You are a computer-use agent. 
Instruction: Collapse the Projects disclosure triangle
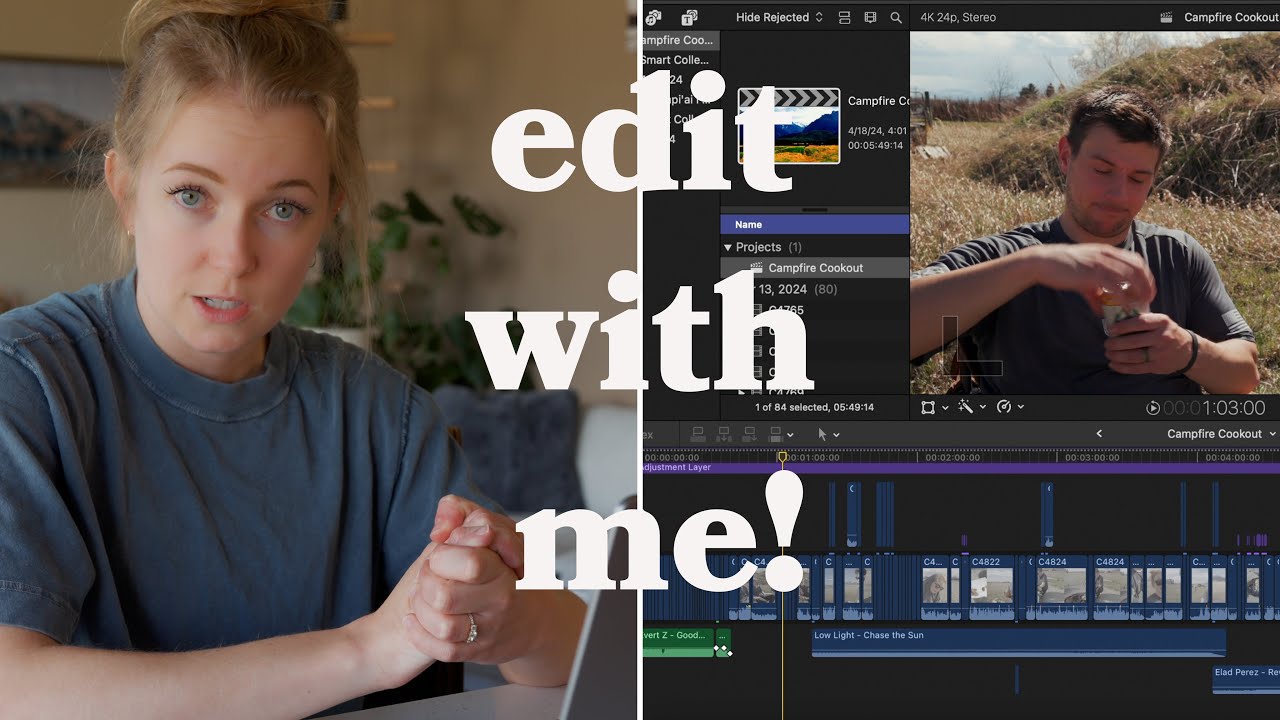[x=728, y=247]
